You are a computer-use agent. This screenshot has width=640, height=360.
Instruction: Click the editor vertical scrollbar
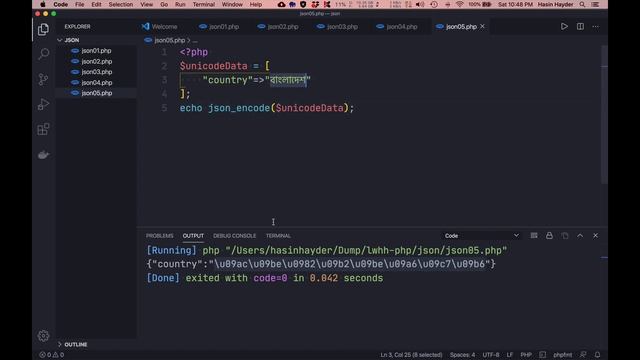[x=604, y=114]
